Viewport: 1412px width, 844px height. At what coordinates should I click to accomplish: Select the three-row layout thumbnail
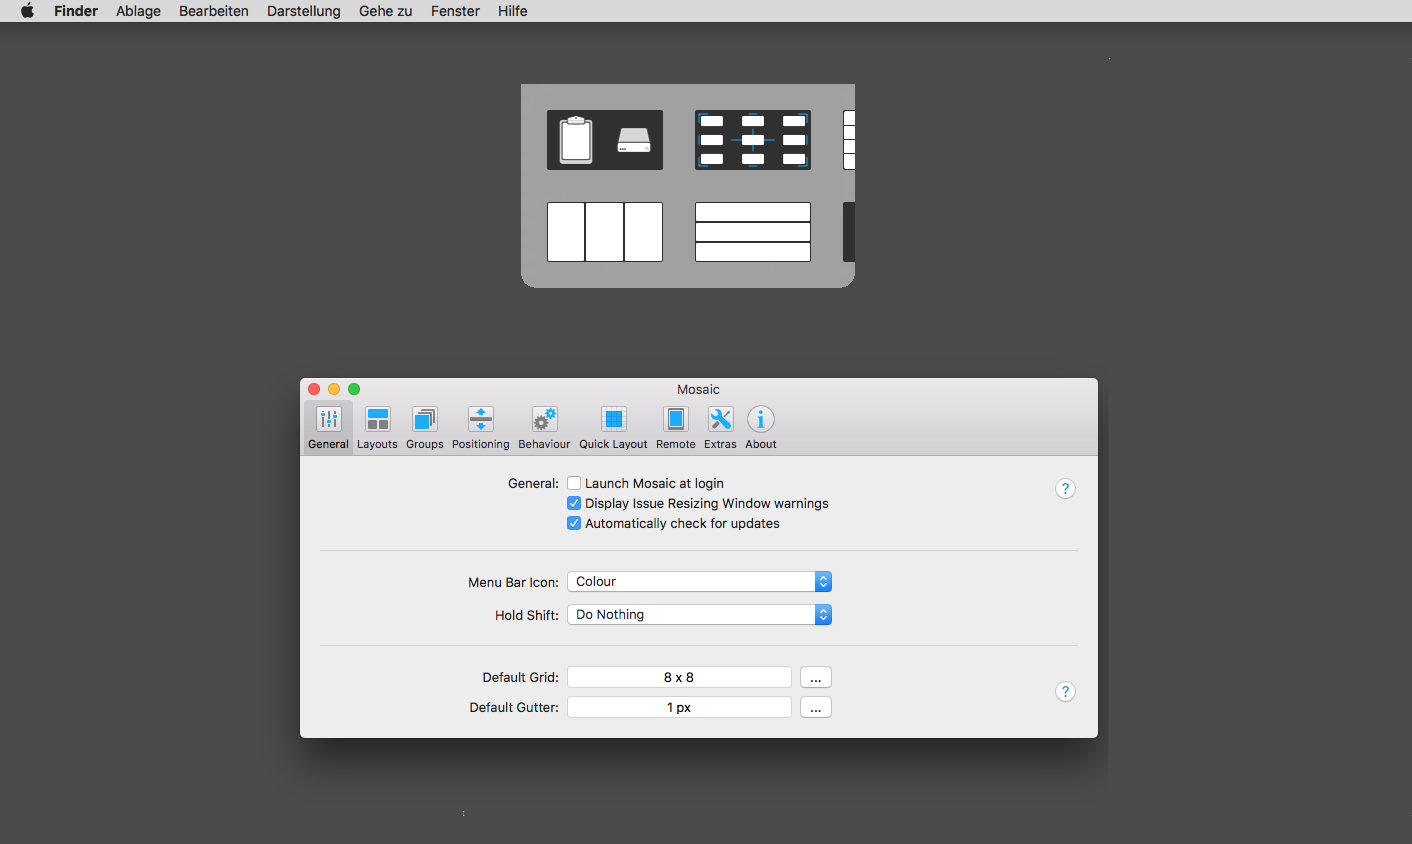point(753,232)
